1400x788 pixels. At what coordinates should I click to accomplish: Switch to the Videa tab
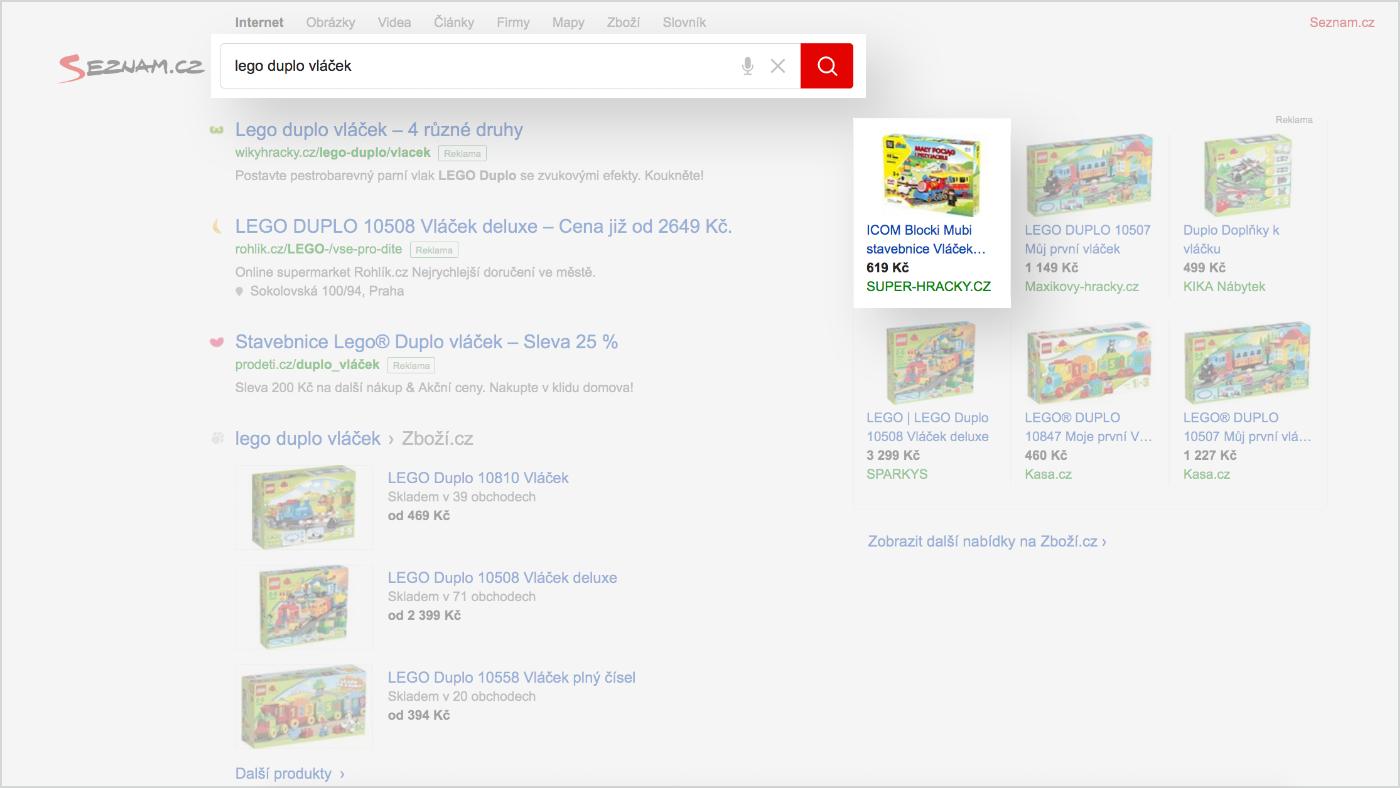coord(395,22)
